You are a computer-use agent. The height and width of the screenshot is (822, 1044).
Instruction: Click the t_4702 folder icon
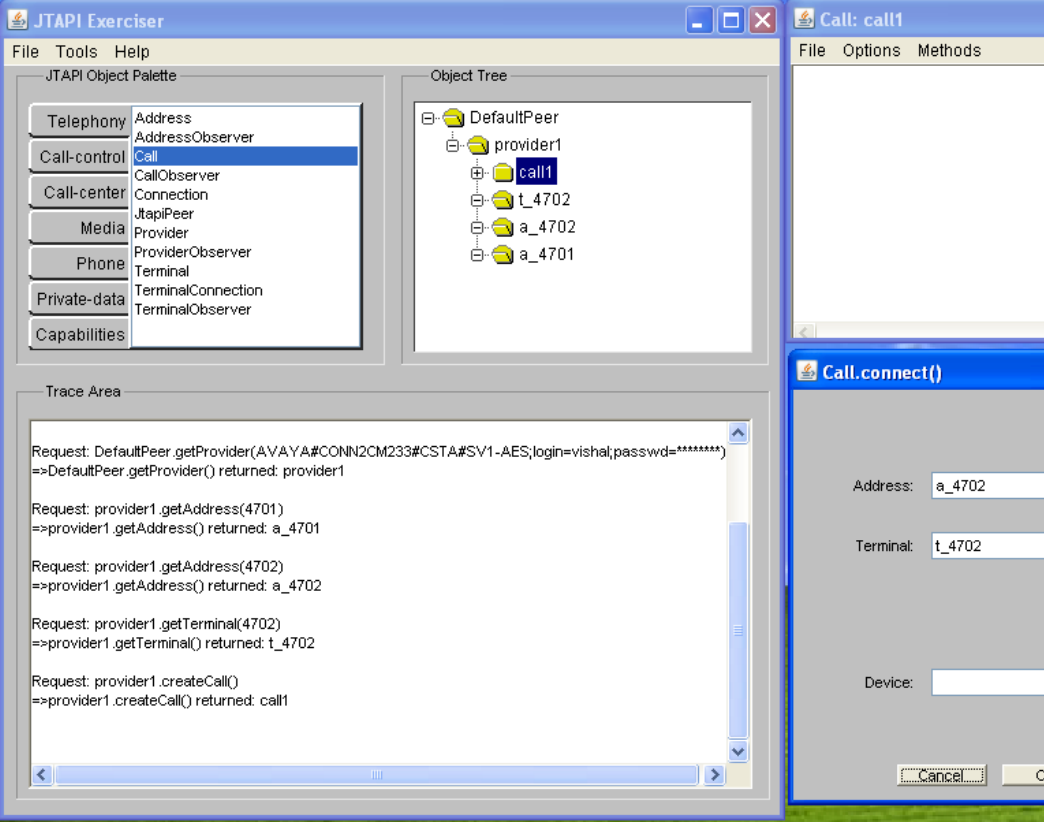(x=503, y=200)
